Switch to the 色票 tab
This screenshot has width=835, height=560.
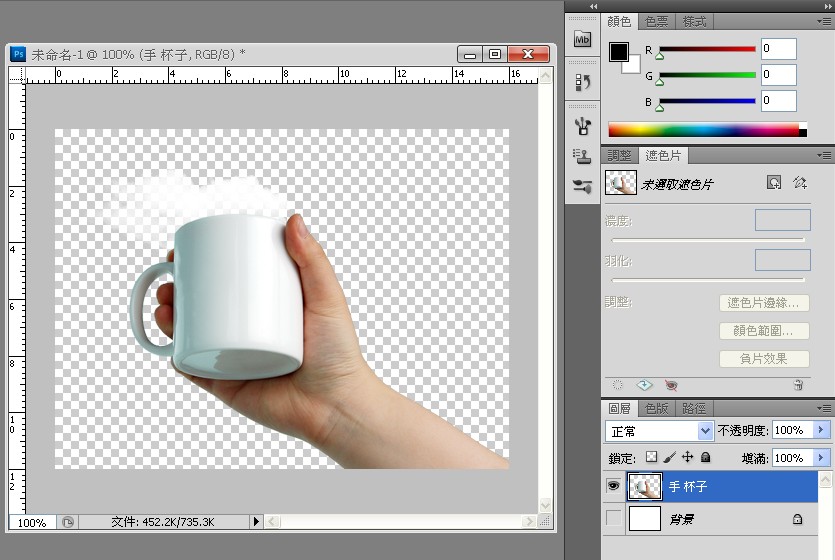pyautogui.click(x=657, y=22)
